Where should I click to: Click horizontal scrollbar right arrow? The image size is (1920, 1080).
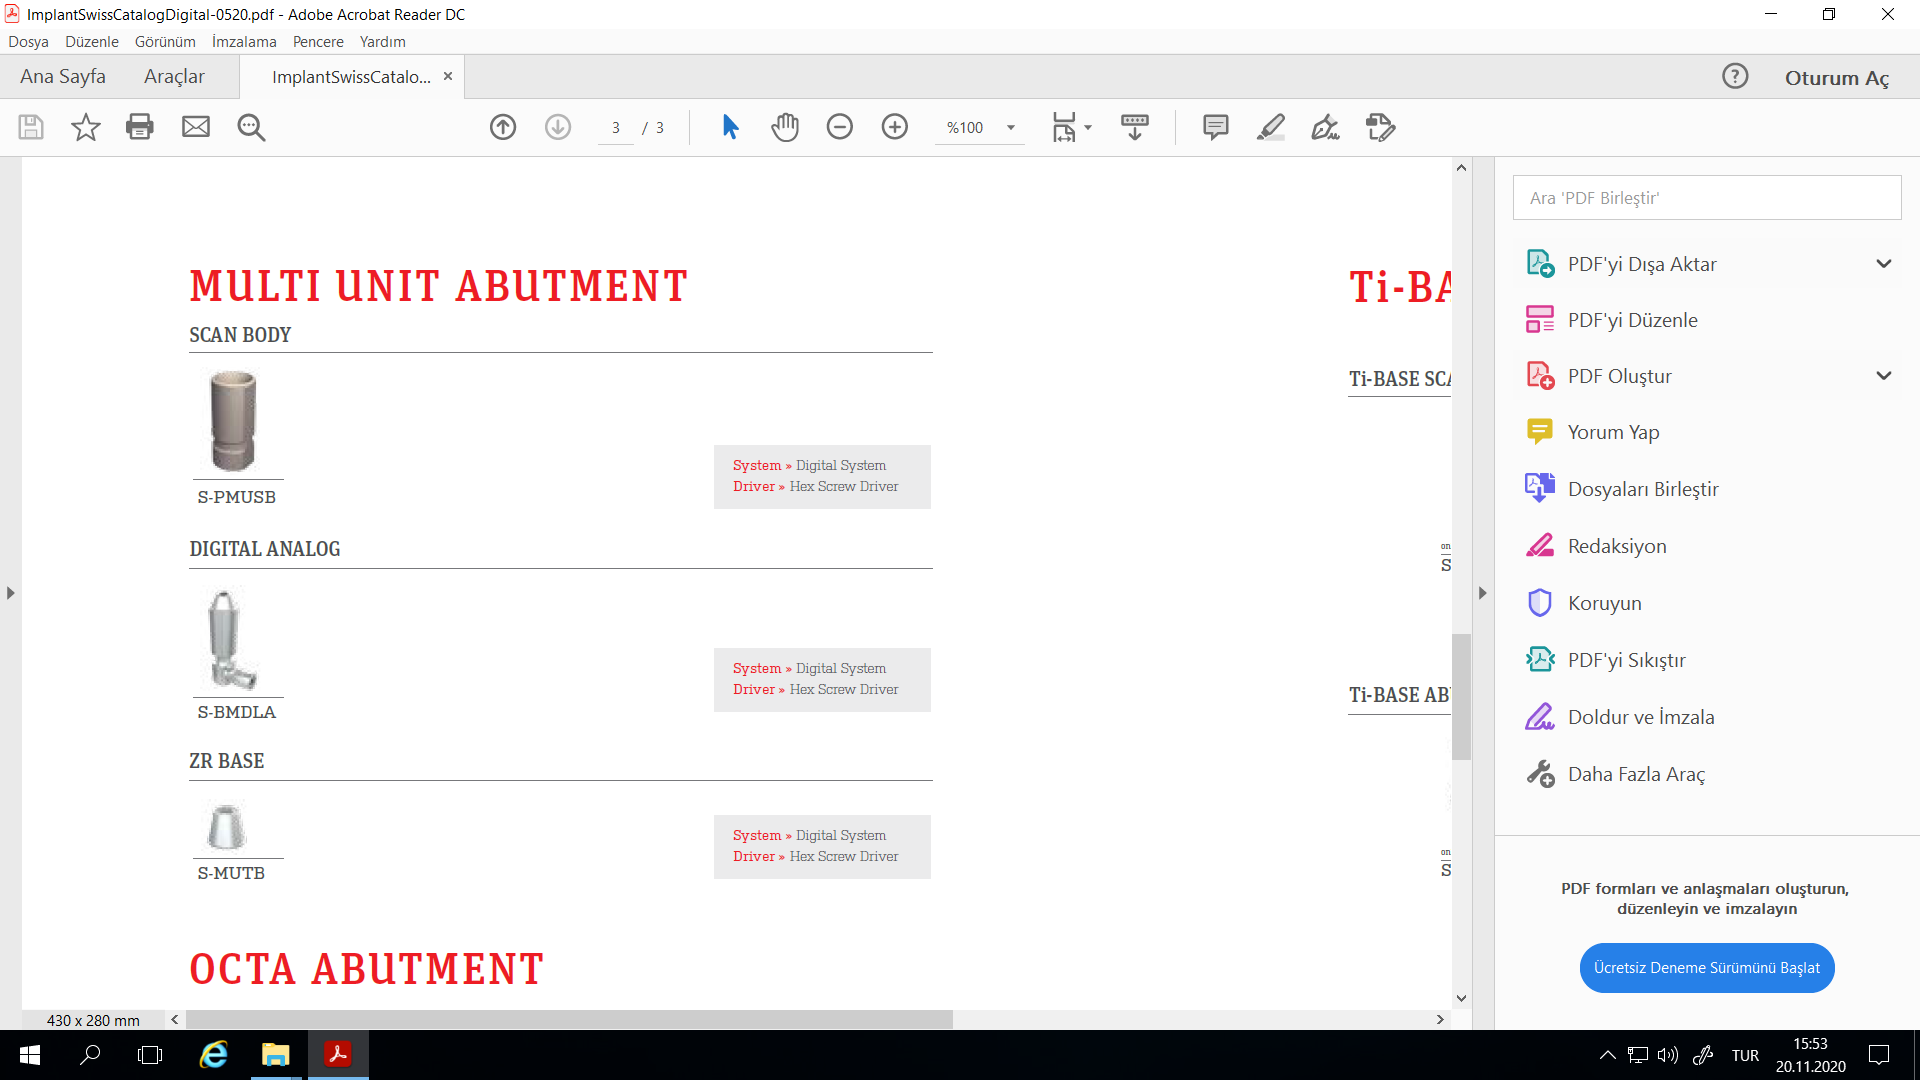1440,1020
